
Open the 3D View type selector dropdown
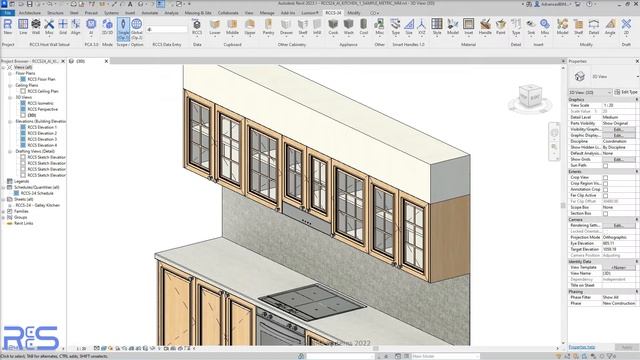click(x=590, y=92)
